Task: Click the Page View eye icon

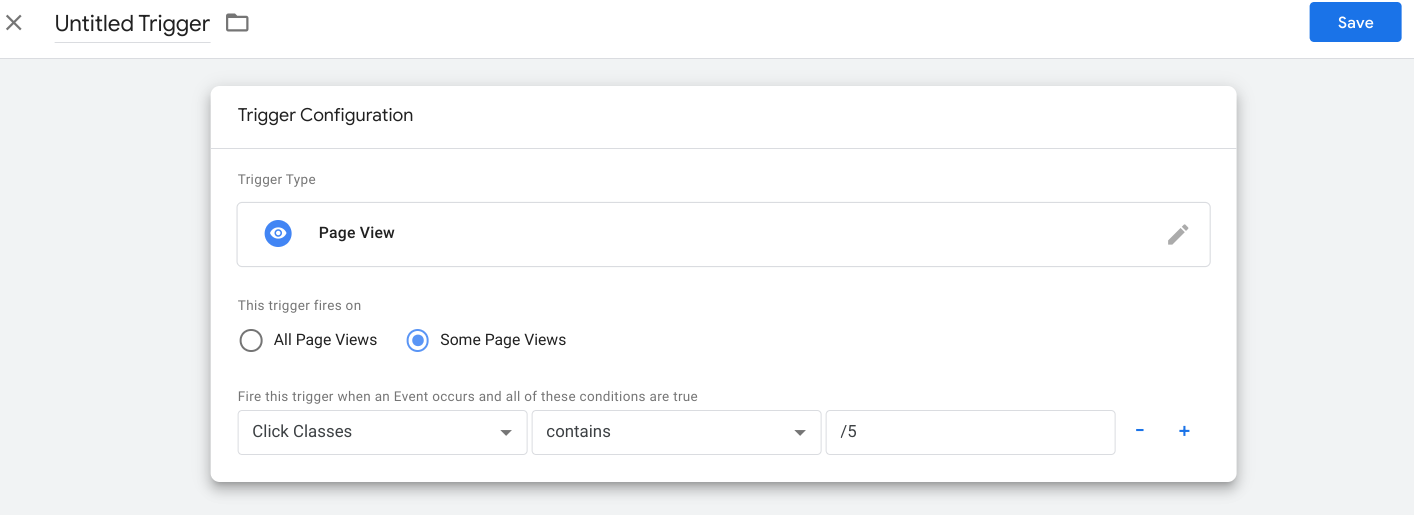Action: tap(278, 233)
